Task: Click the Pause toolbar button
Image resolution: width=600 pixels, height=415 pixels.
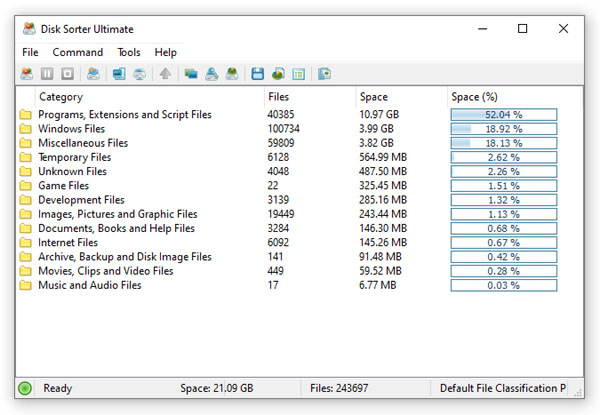Action: point(47,73)
